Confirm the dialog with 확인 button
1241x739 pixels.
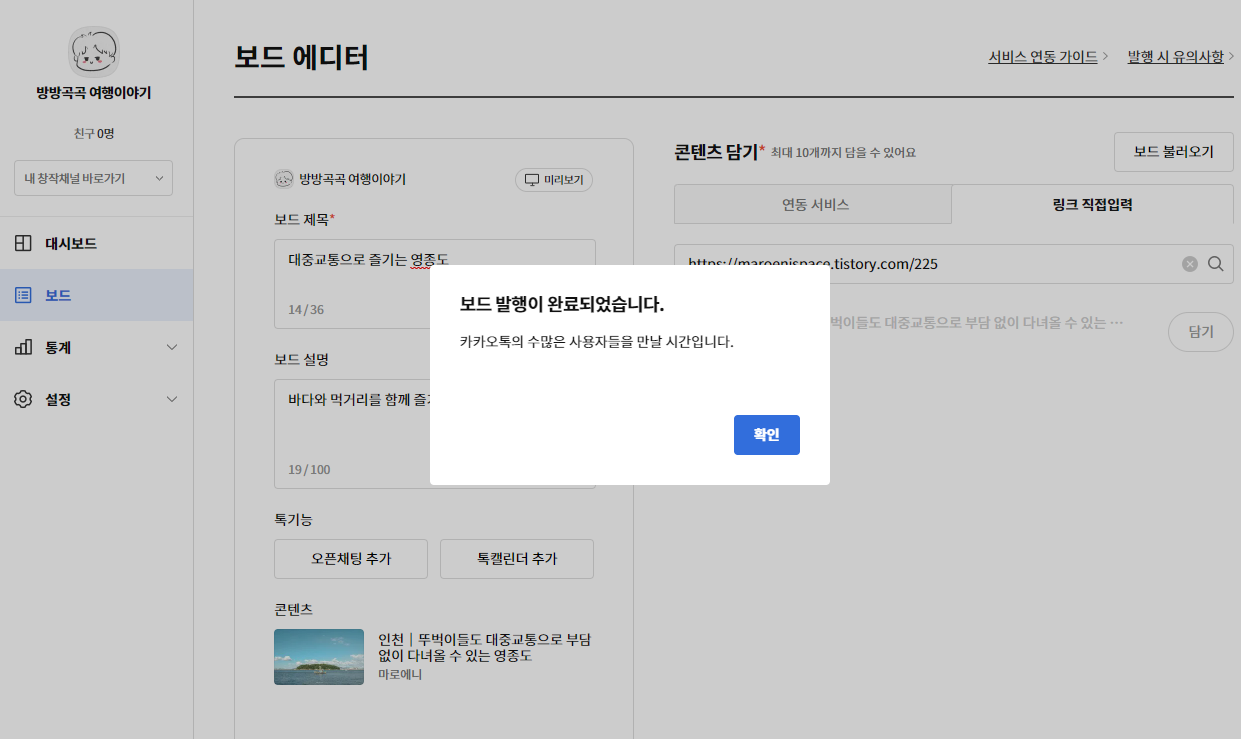766,434
